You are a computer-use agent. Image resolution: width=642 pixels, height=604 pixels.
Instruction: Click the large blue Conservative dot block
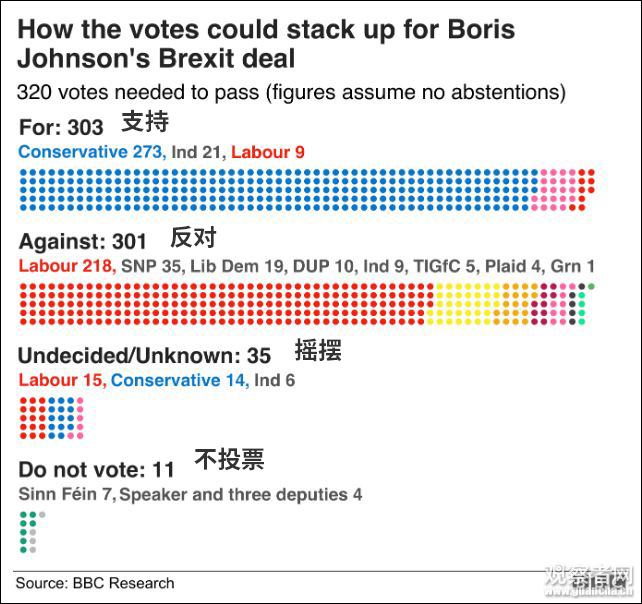pyautogui.click(x=278, y=190)
